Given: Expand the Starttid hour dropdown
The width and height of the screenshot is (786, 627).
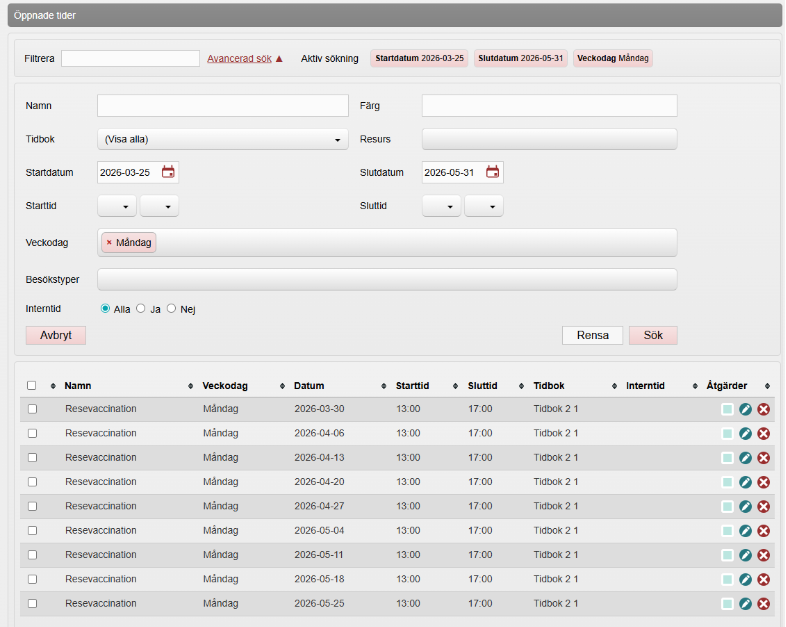Looking at the screenshot, I should click(117, 206).
